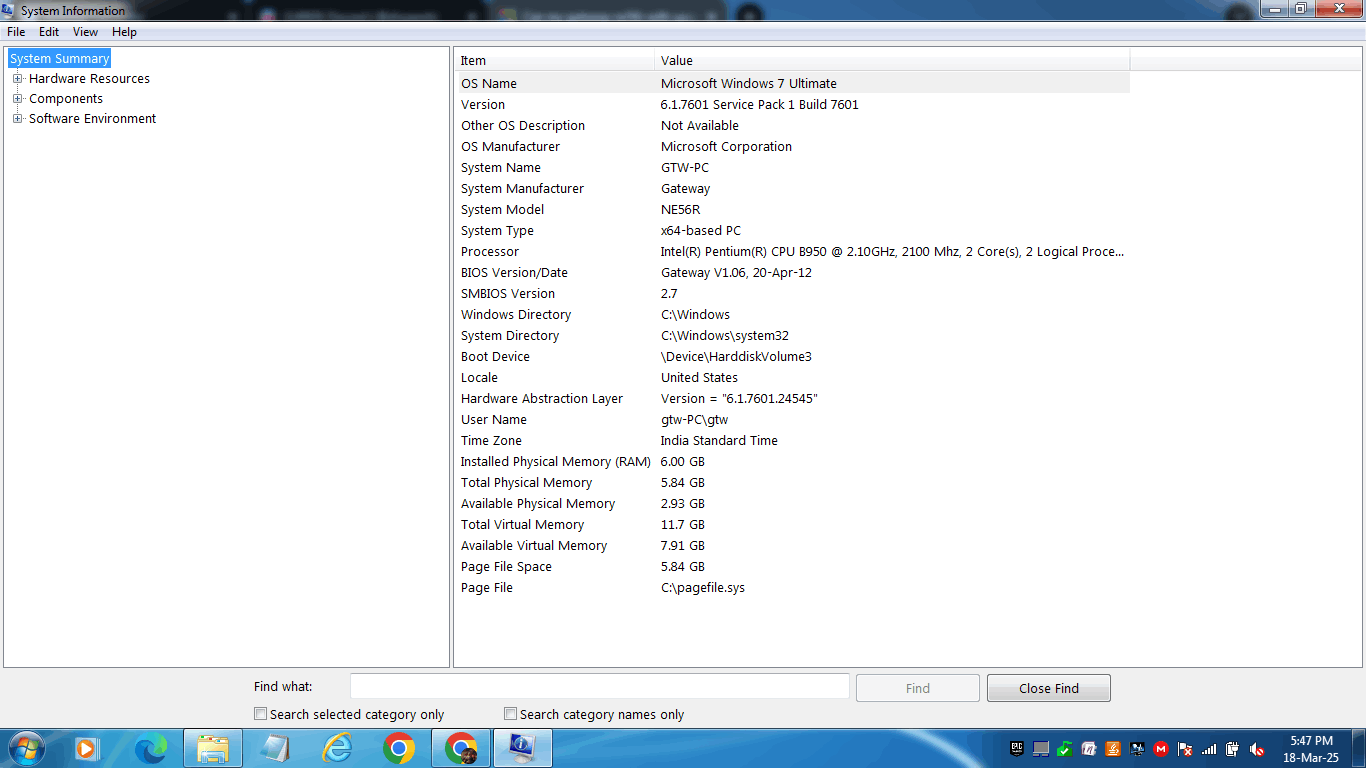This screenshot has height=768, width=1366.
Task: Click the OneNote tray icon
Action: 1089,748
